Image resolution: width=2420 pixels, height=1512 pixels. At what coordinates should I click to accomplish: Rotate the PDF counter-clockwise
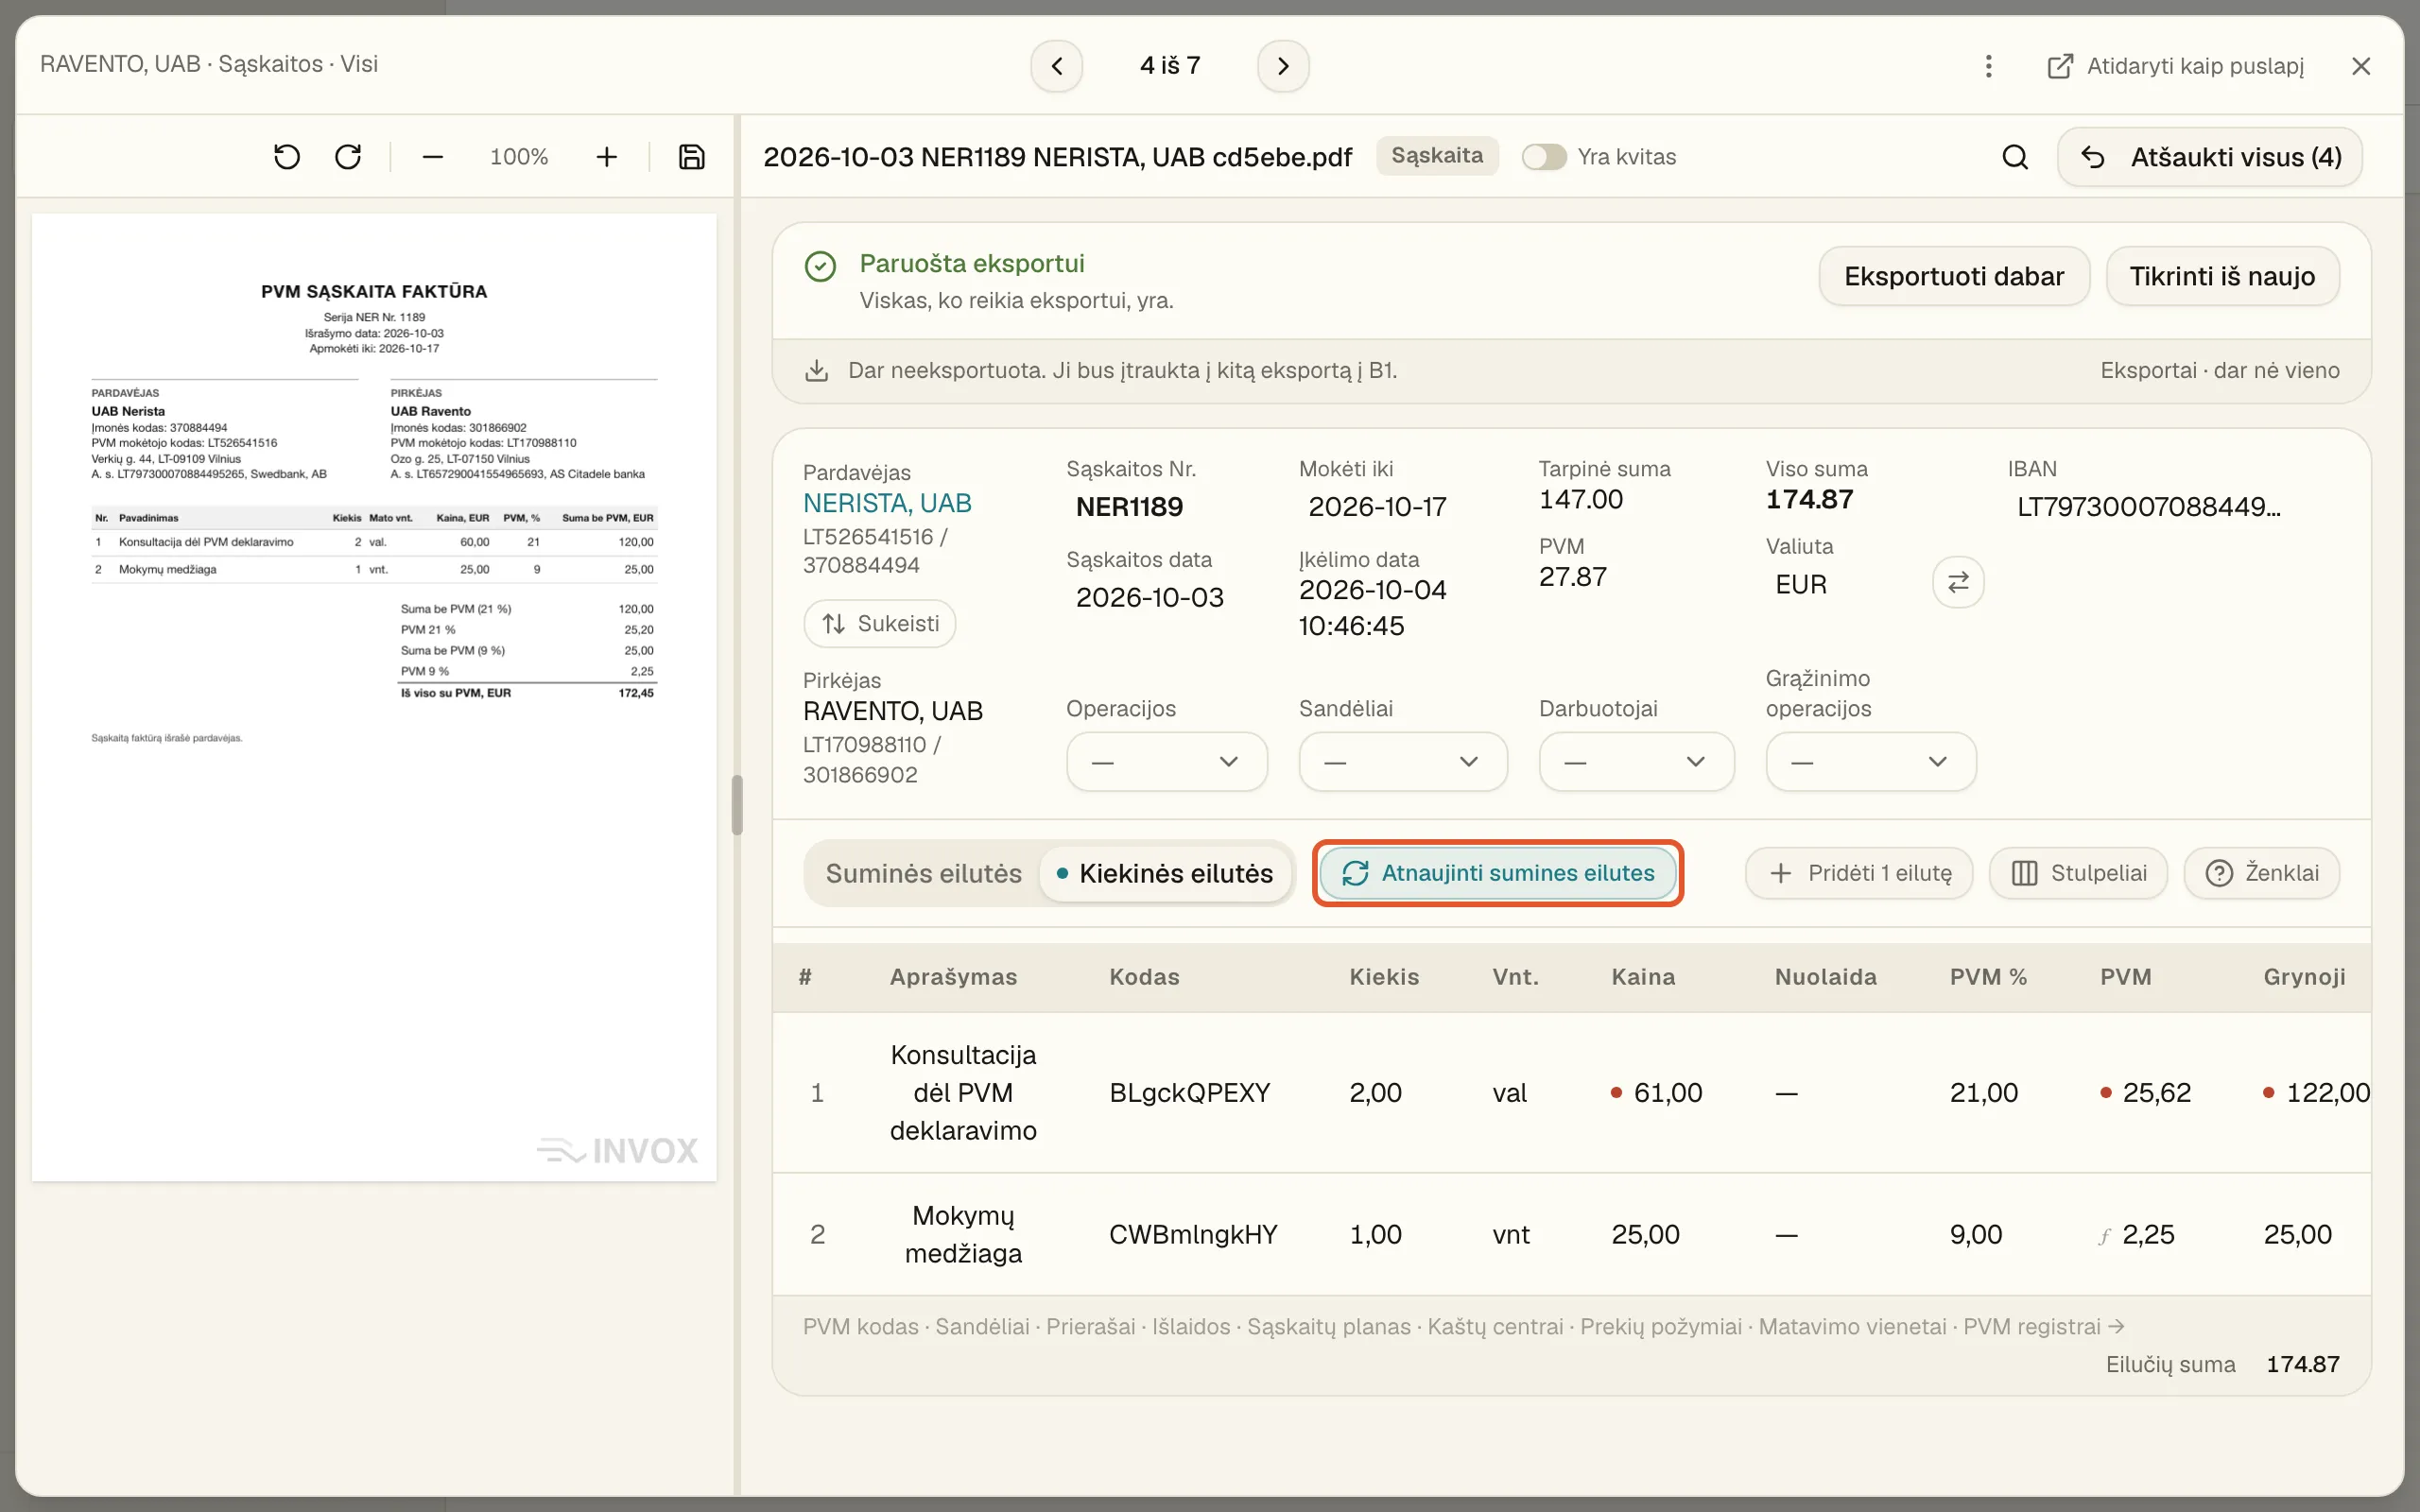click(x=287, y=157)
